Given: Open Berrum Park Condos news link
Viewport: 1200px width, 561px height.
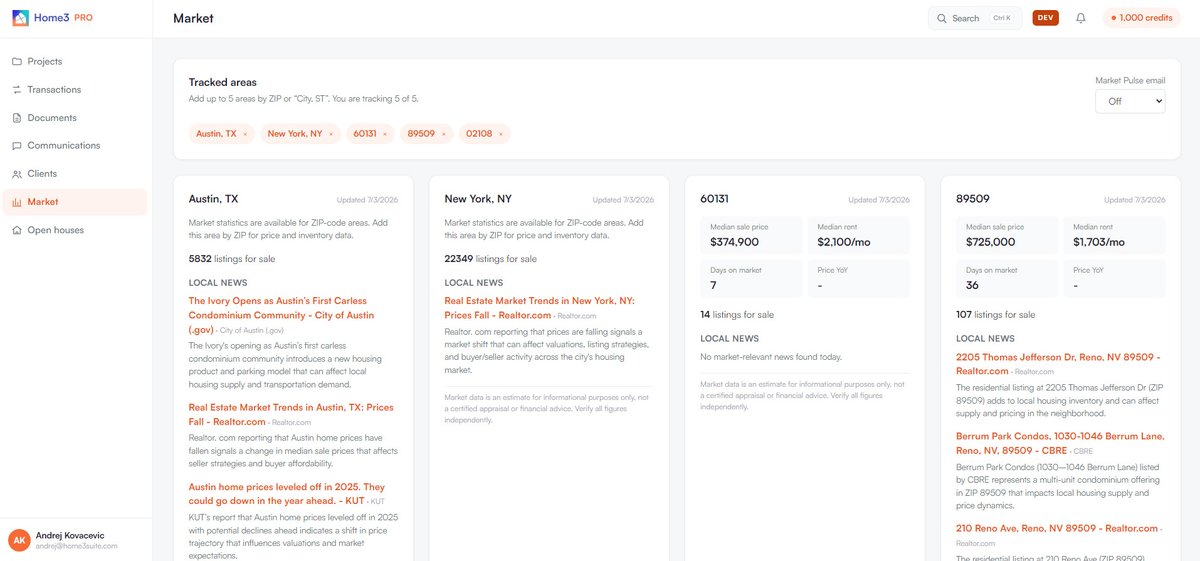Looking at the screenshot, I should (1060, 443).
